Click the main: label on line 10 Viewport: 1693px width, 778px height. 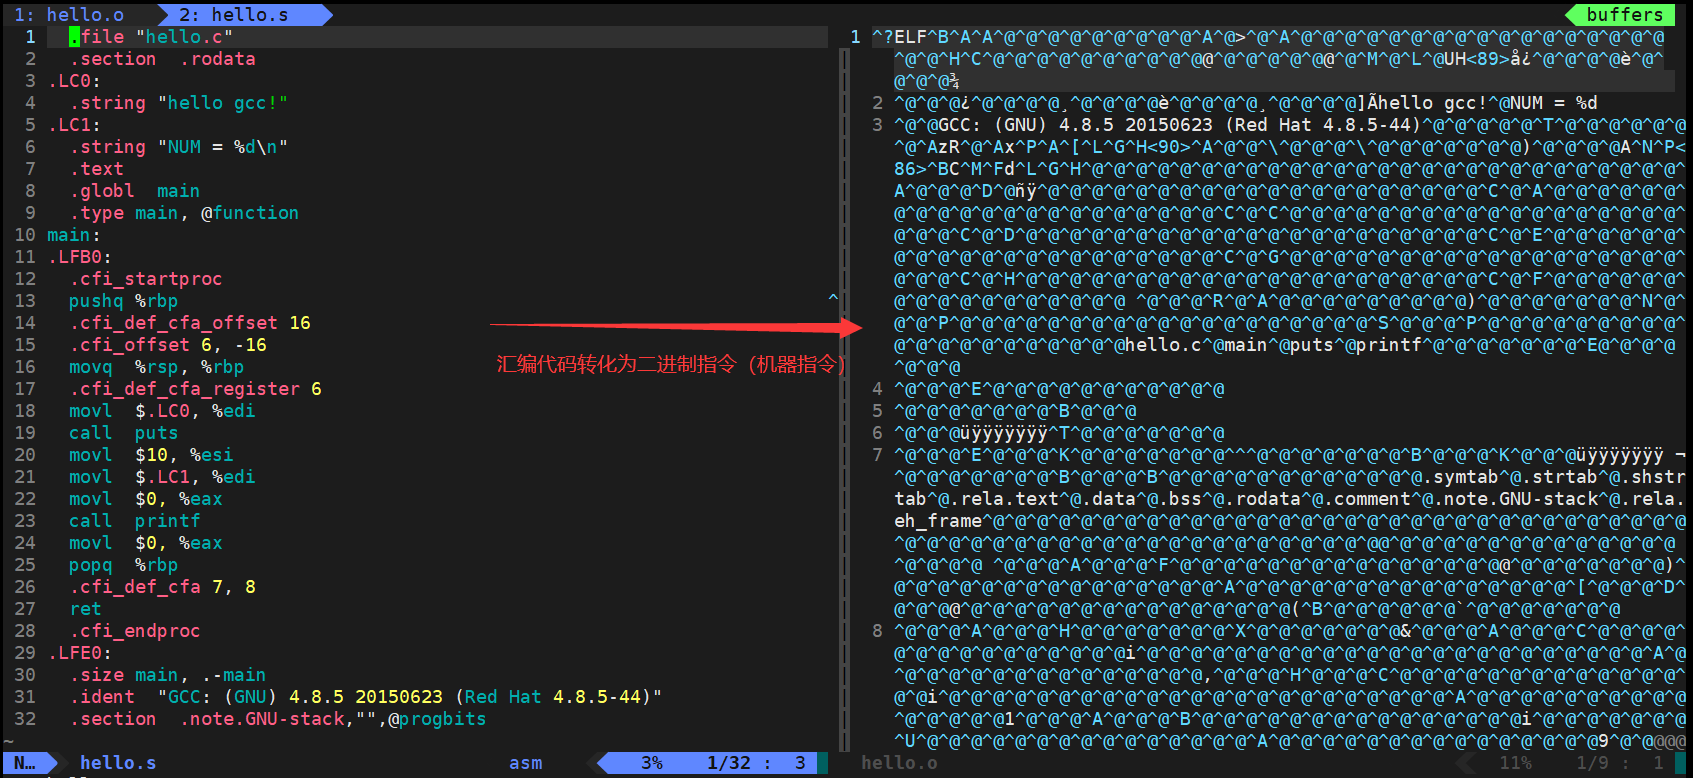(x=74, y=235)
